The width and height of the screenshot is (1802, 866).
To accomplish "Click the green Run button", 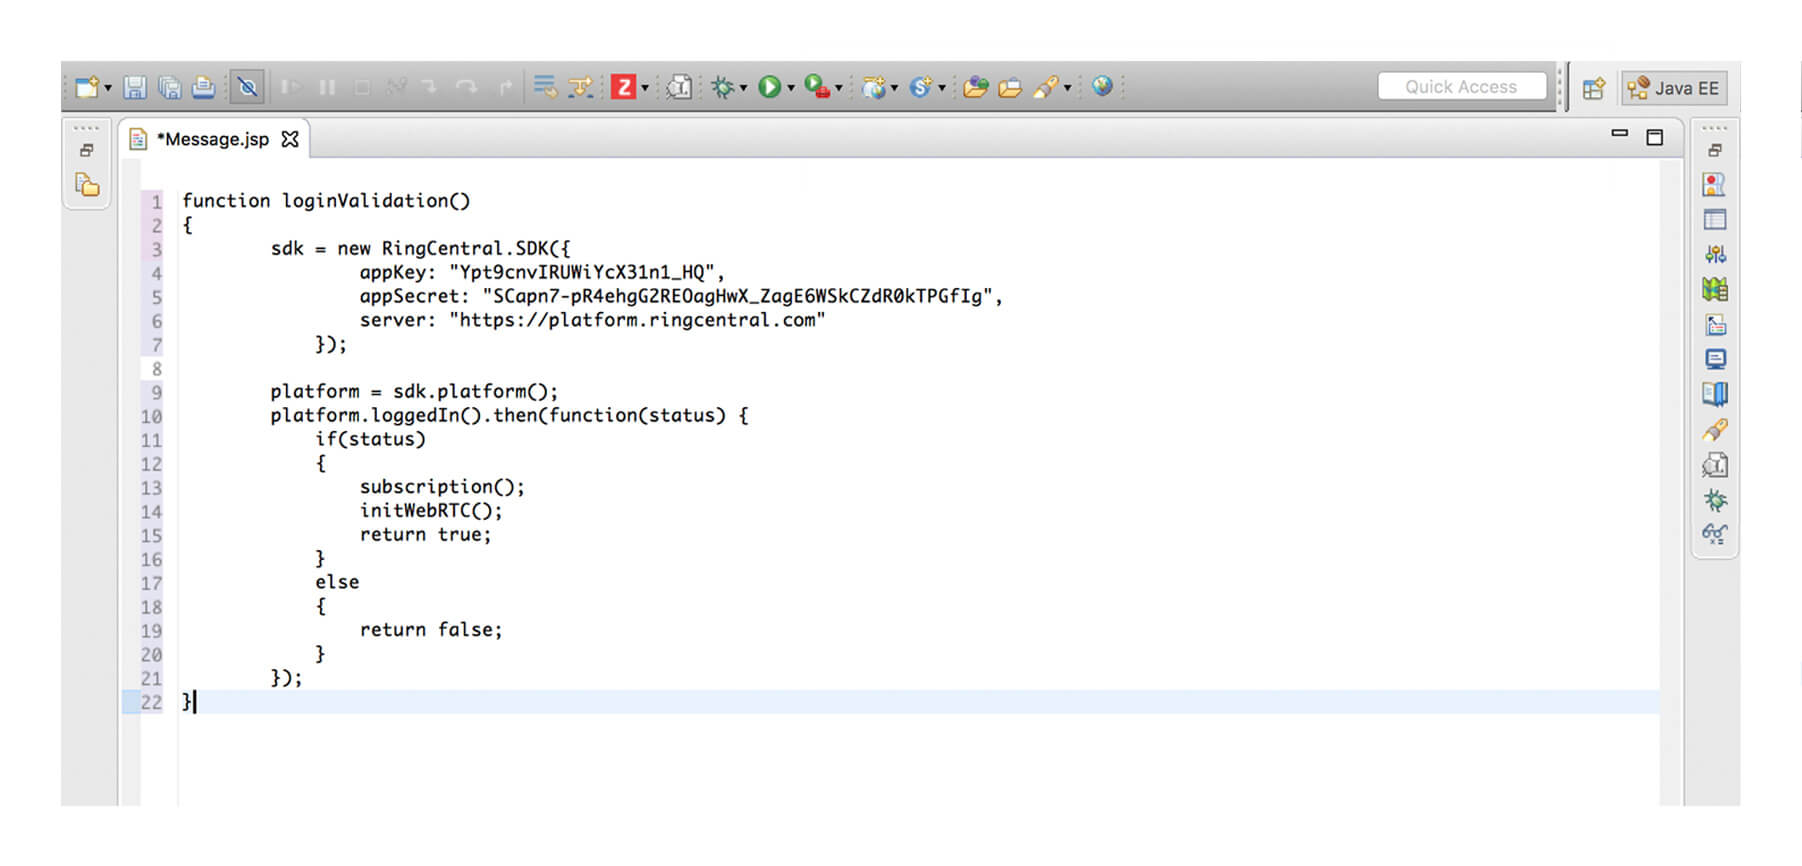I will [x=769, y=88].
